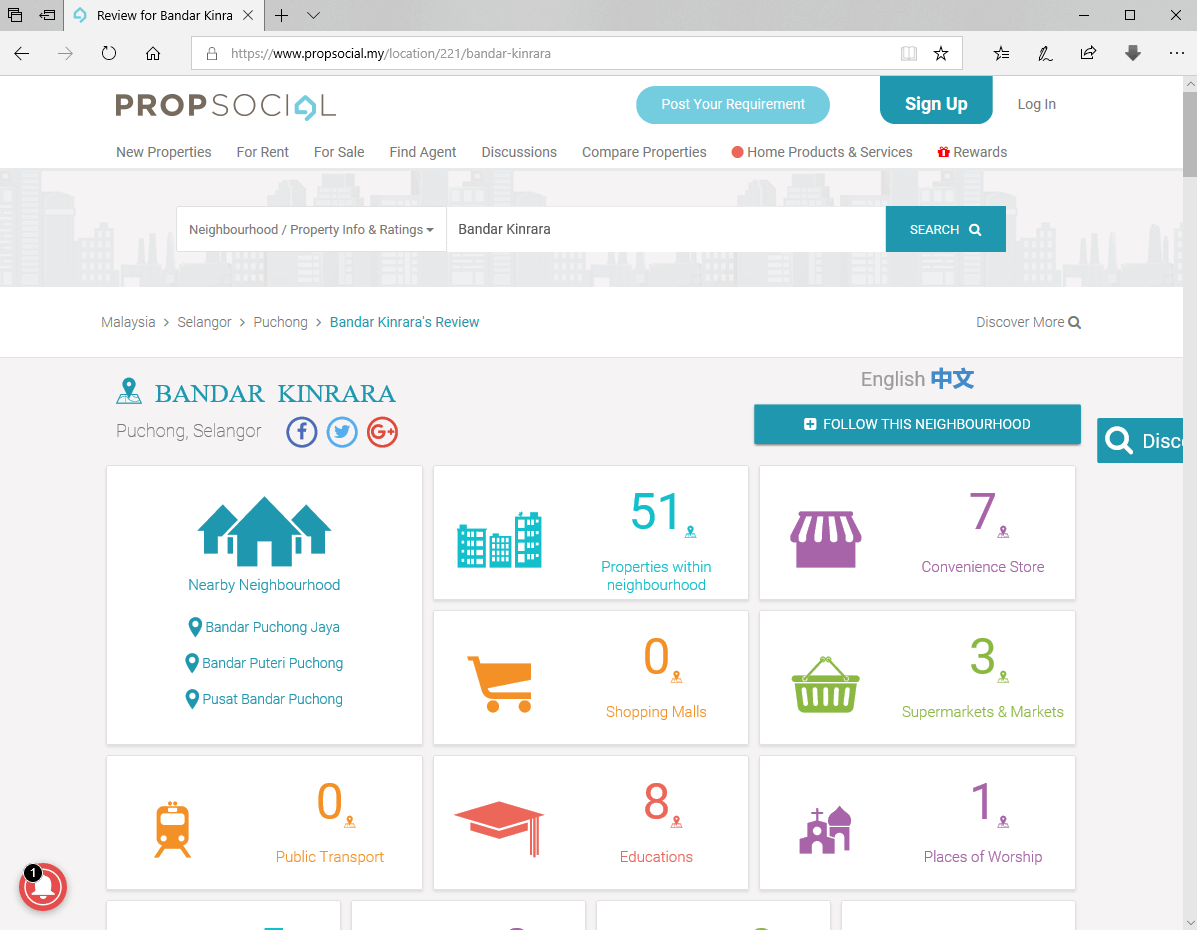Click the convenience store stall icon
Viewport: 1197px width, 930px height.
point(825,539)
